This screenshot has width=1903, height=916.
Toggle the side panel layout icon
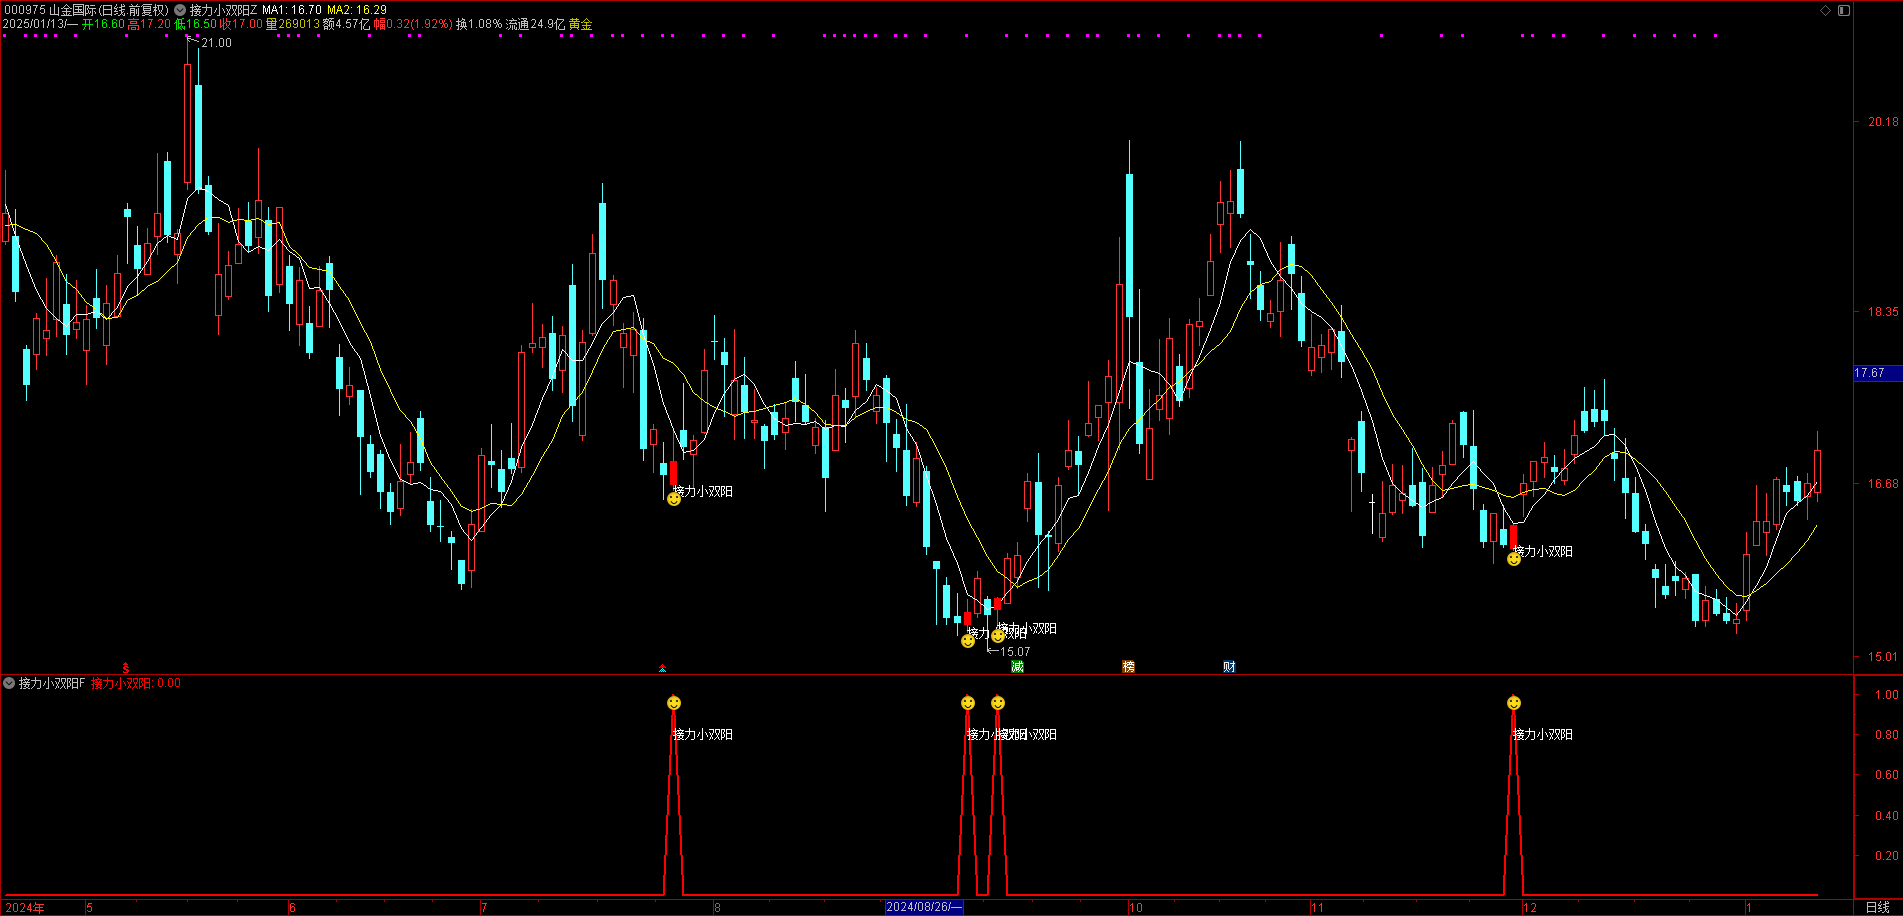click(1844, 10)
